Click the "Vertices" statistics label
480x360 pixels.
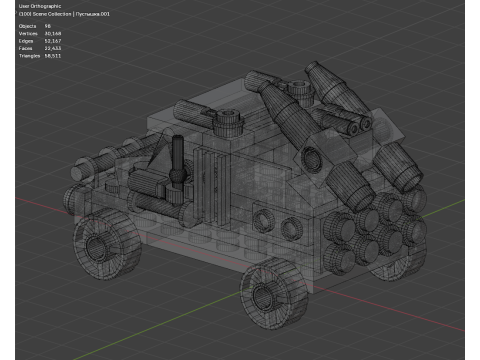tap(28, 34)
